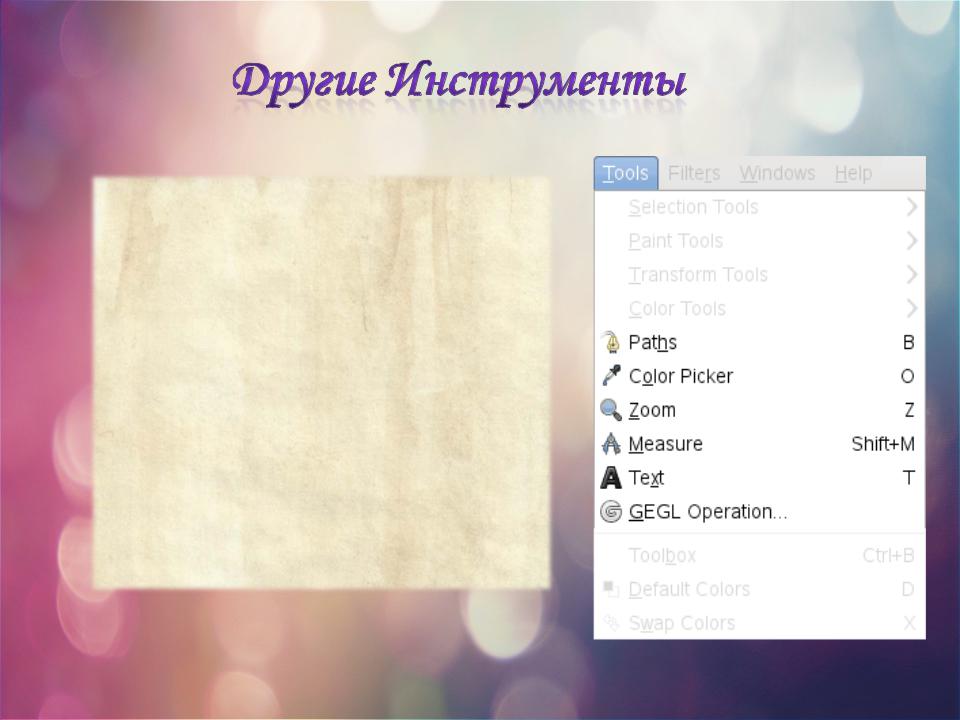Open the Help menu
The image size is (960, 720).
click(x=853, y=174)
